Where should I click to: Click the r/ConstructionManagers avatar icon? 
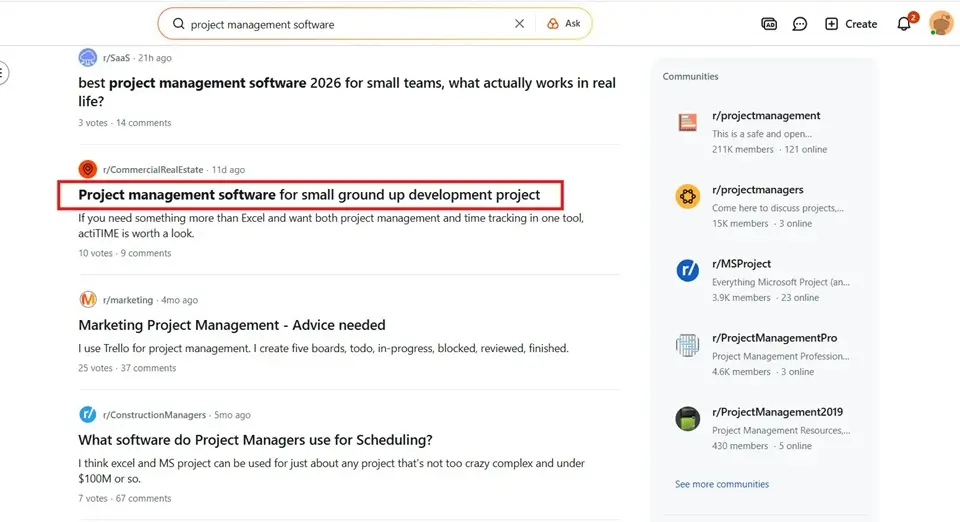pyautogui.click(x=88, y=414)
